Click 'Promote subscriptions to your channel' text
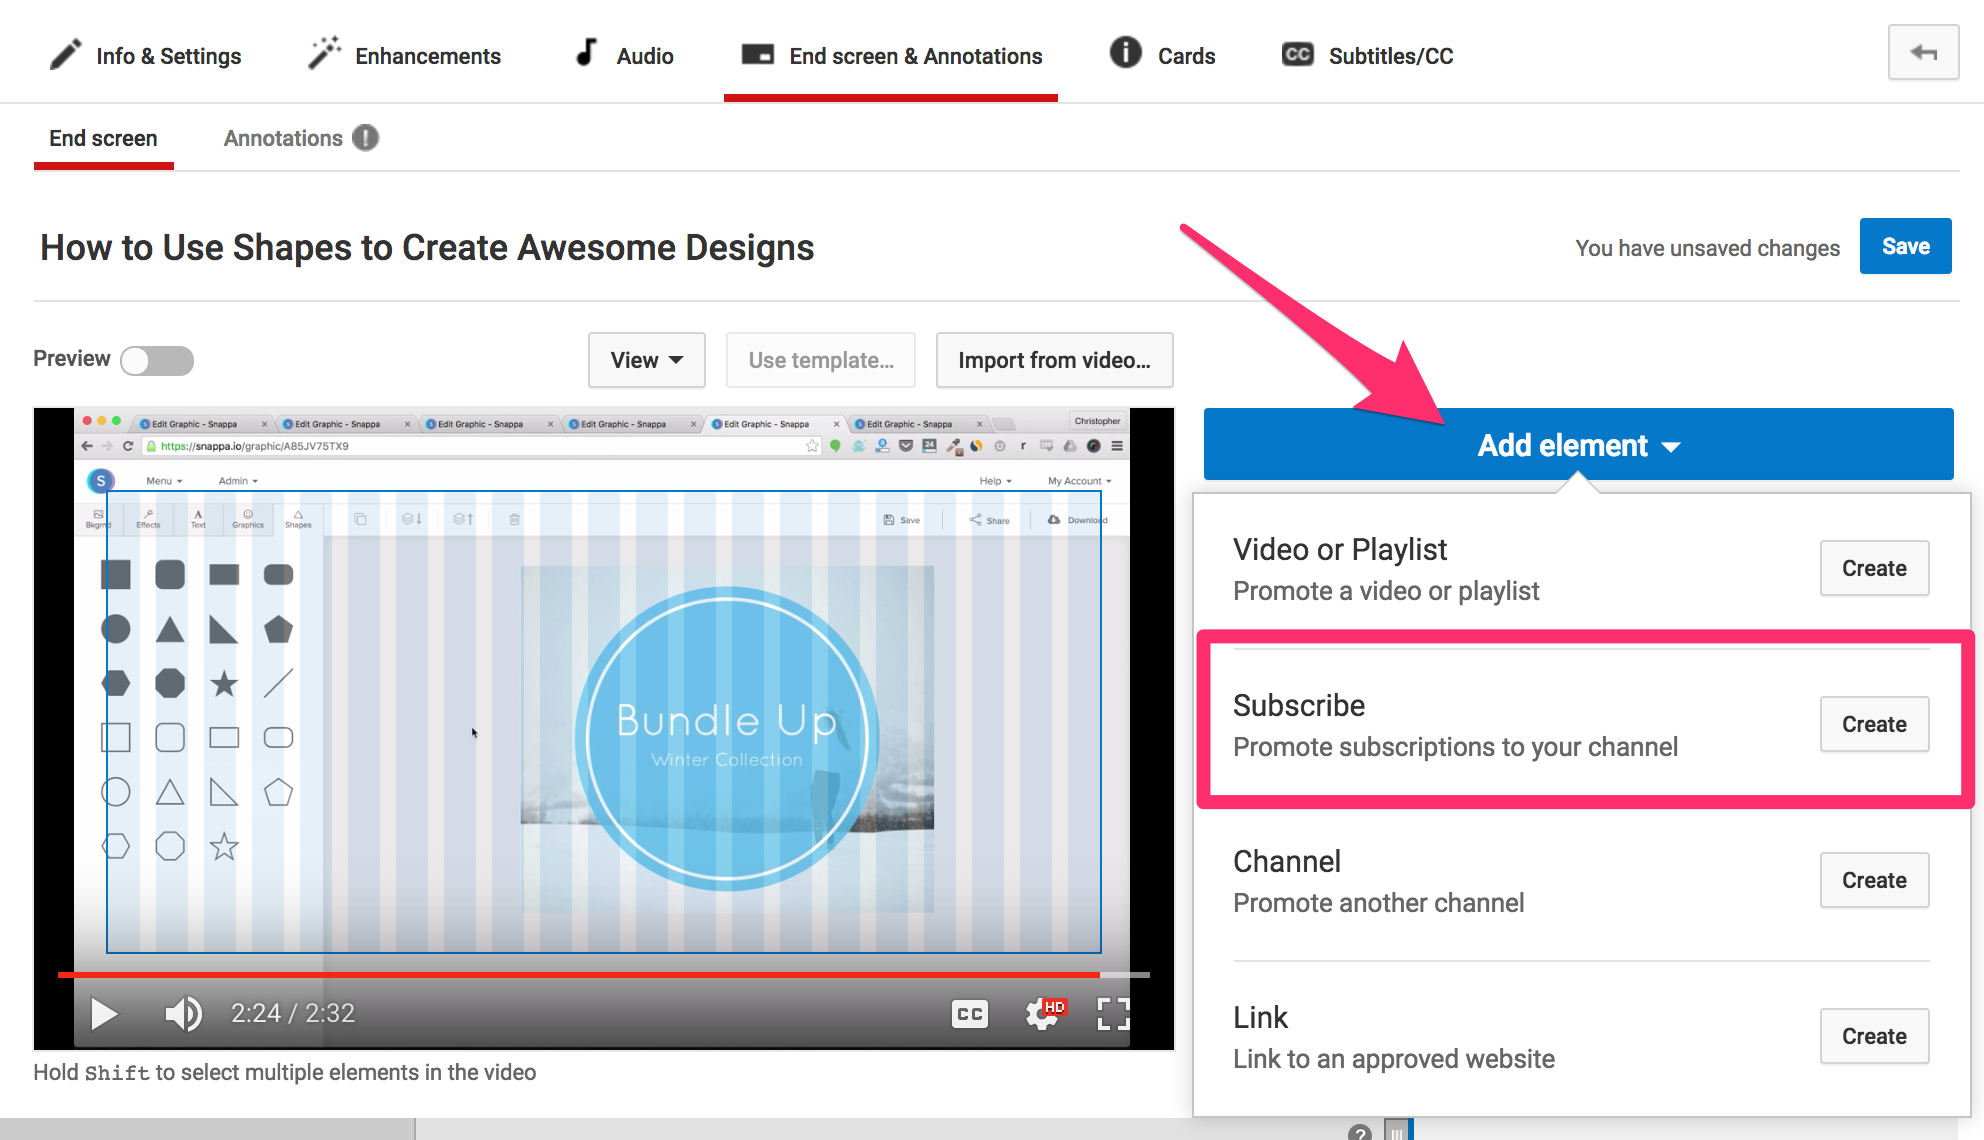The height and width of the screenshot is (1140, 1984). click(1455, 747)
